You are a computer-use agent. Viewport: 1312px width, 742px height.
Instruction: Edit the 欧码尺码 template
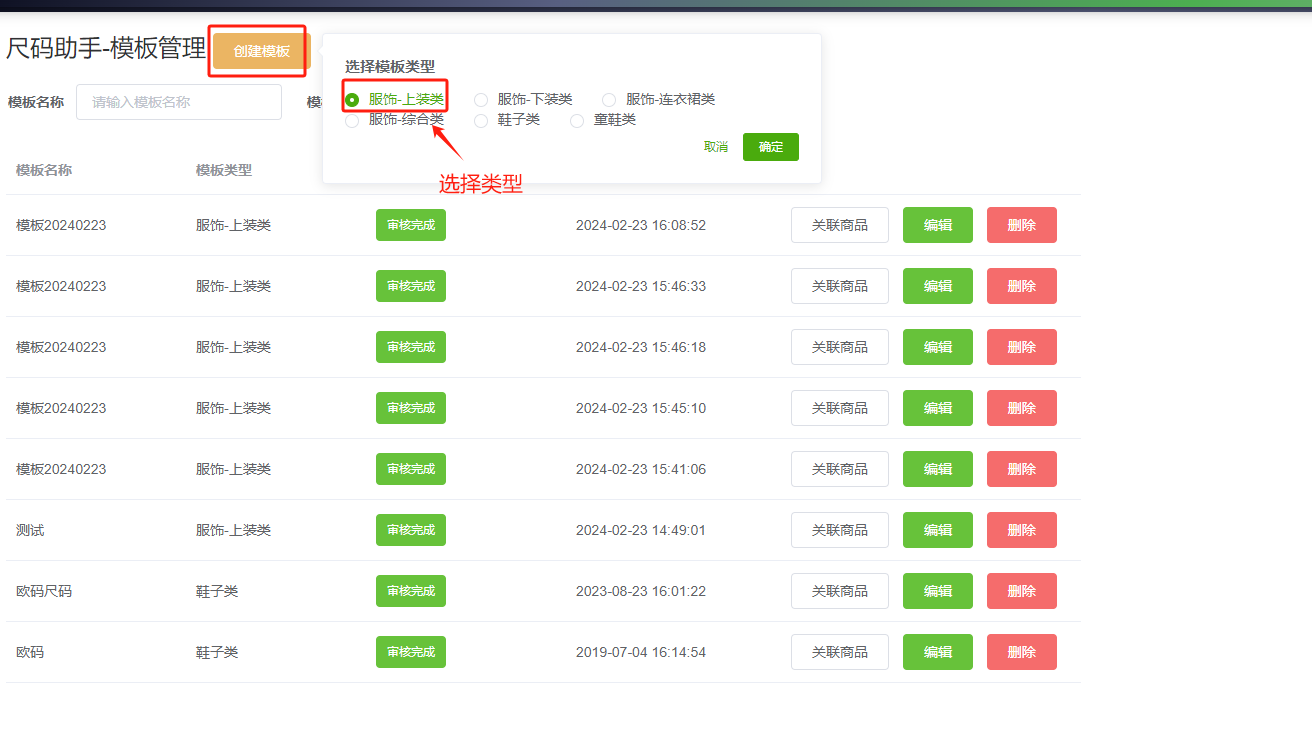tap(937, 591)
